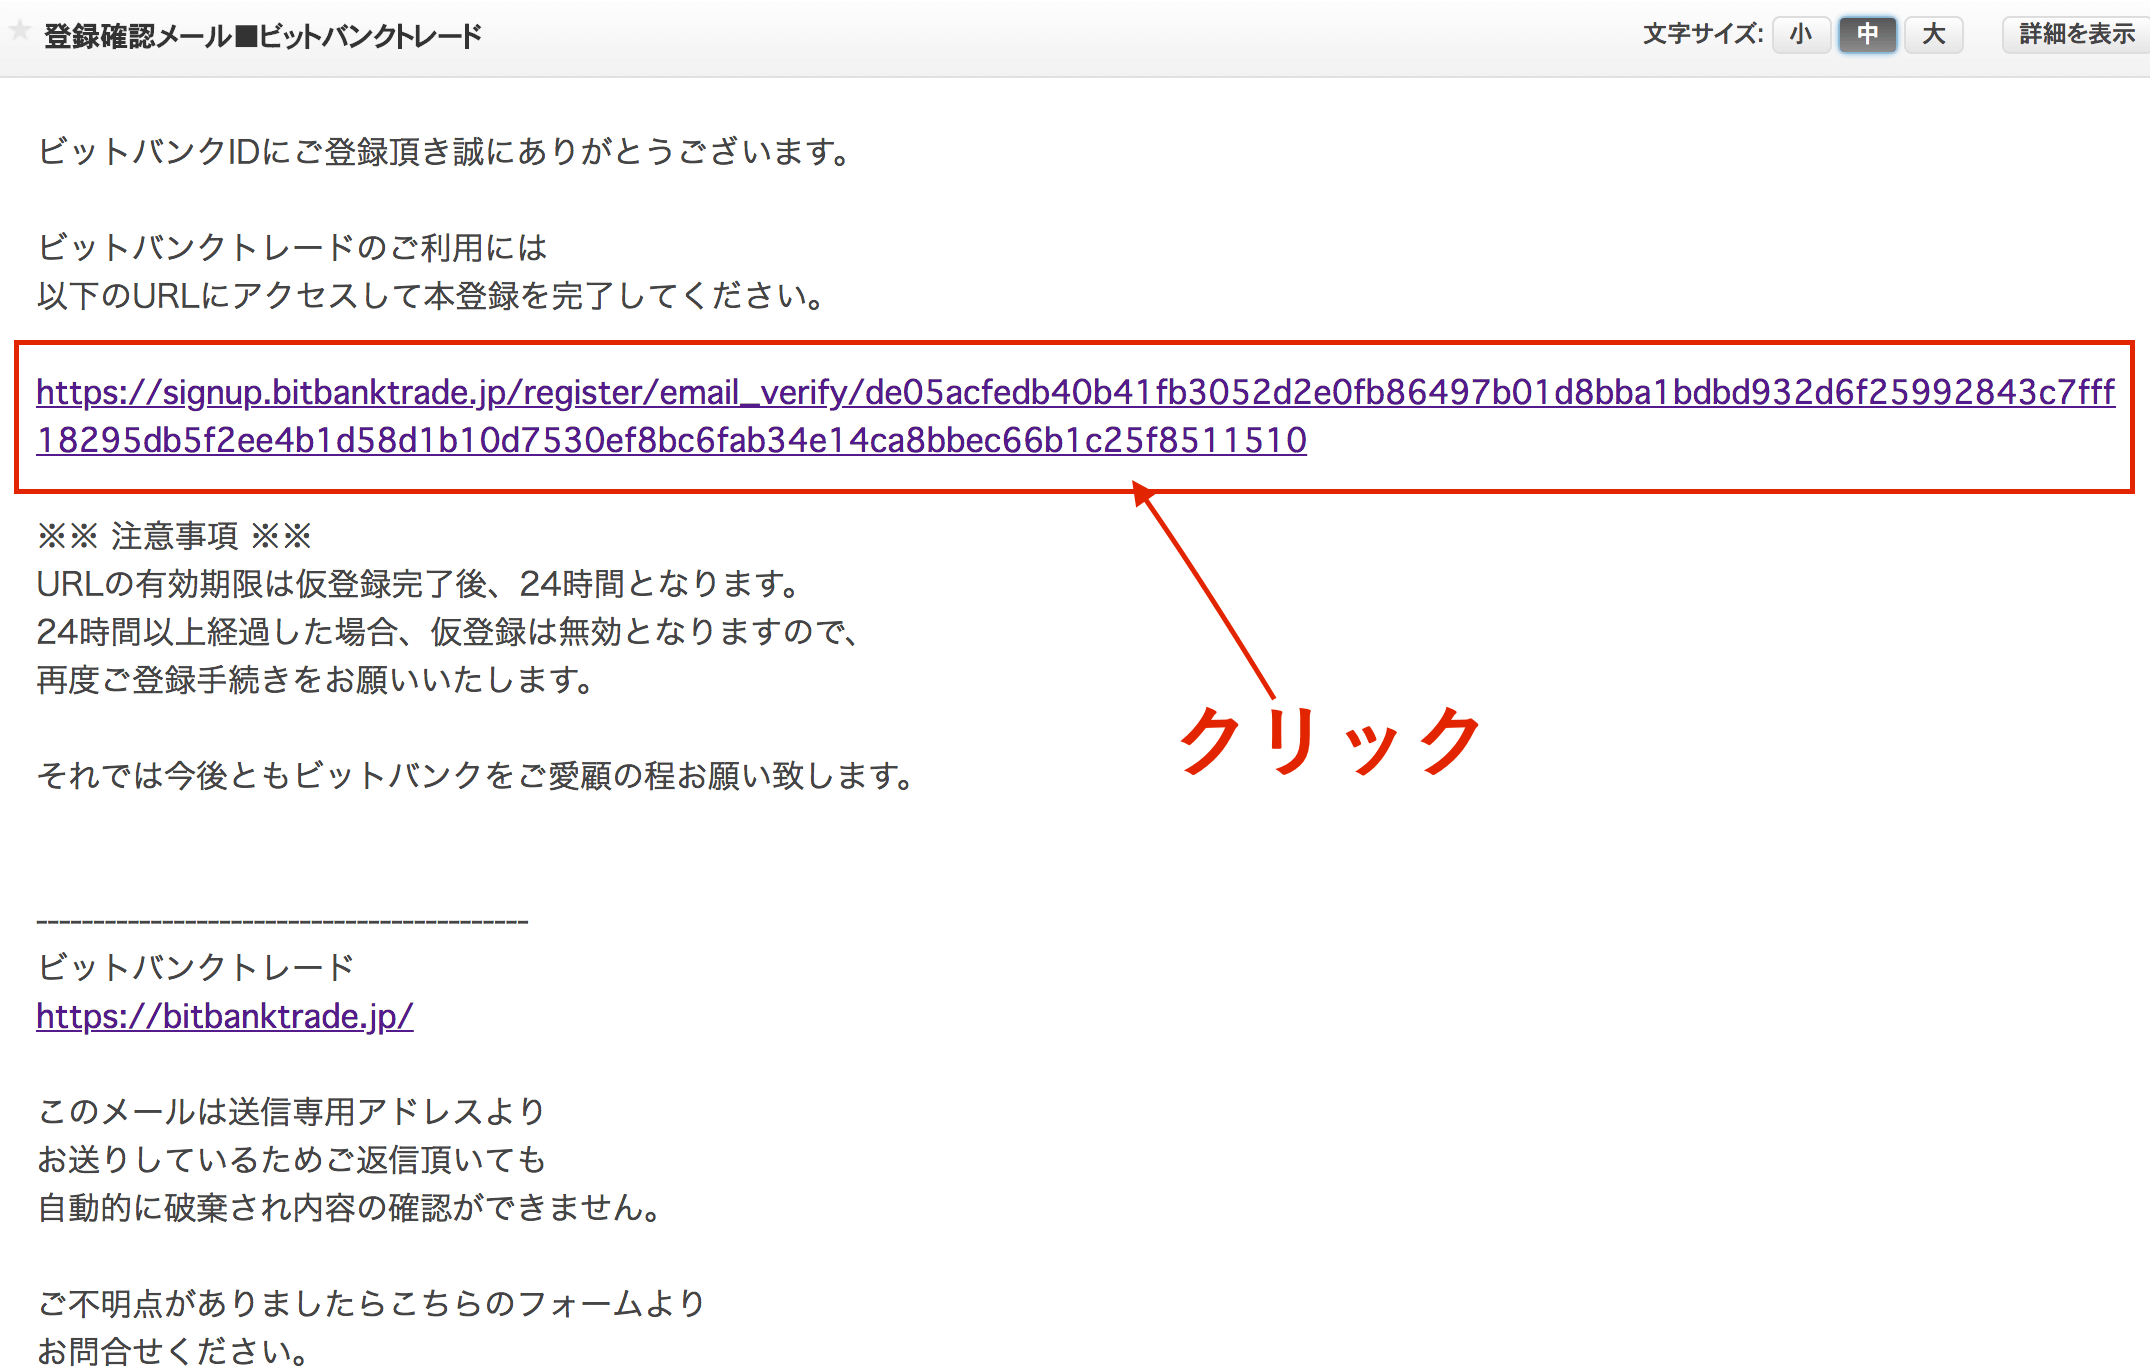Click the line URLの有効期限は仮登録完了後、24時間となります。
Screen dimensions: 2150x1370
(x=418, y=584)
